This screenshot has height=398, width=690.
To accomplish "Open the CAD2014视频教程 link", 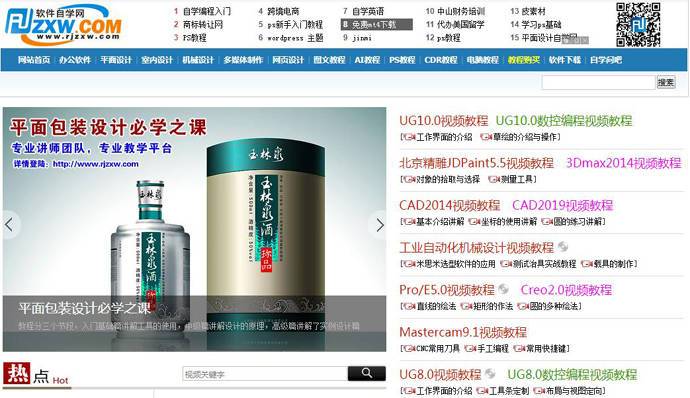I will click(449, 205).
